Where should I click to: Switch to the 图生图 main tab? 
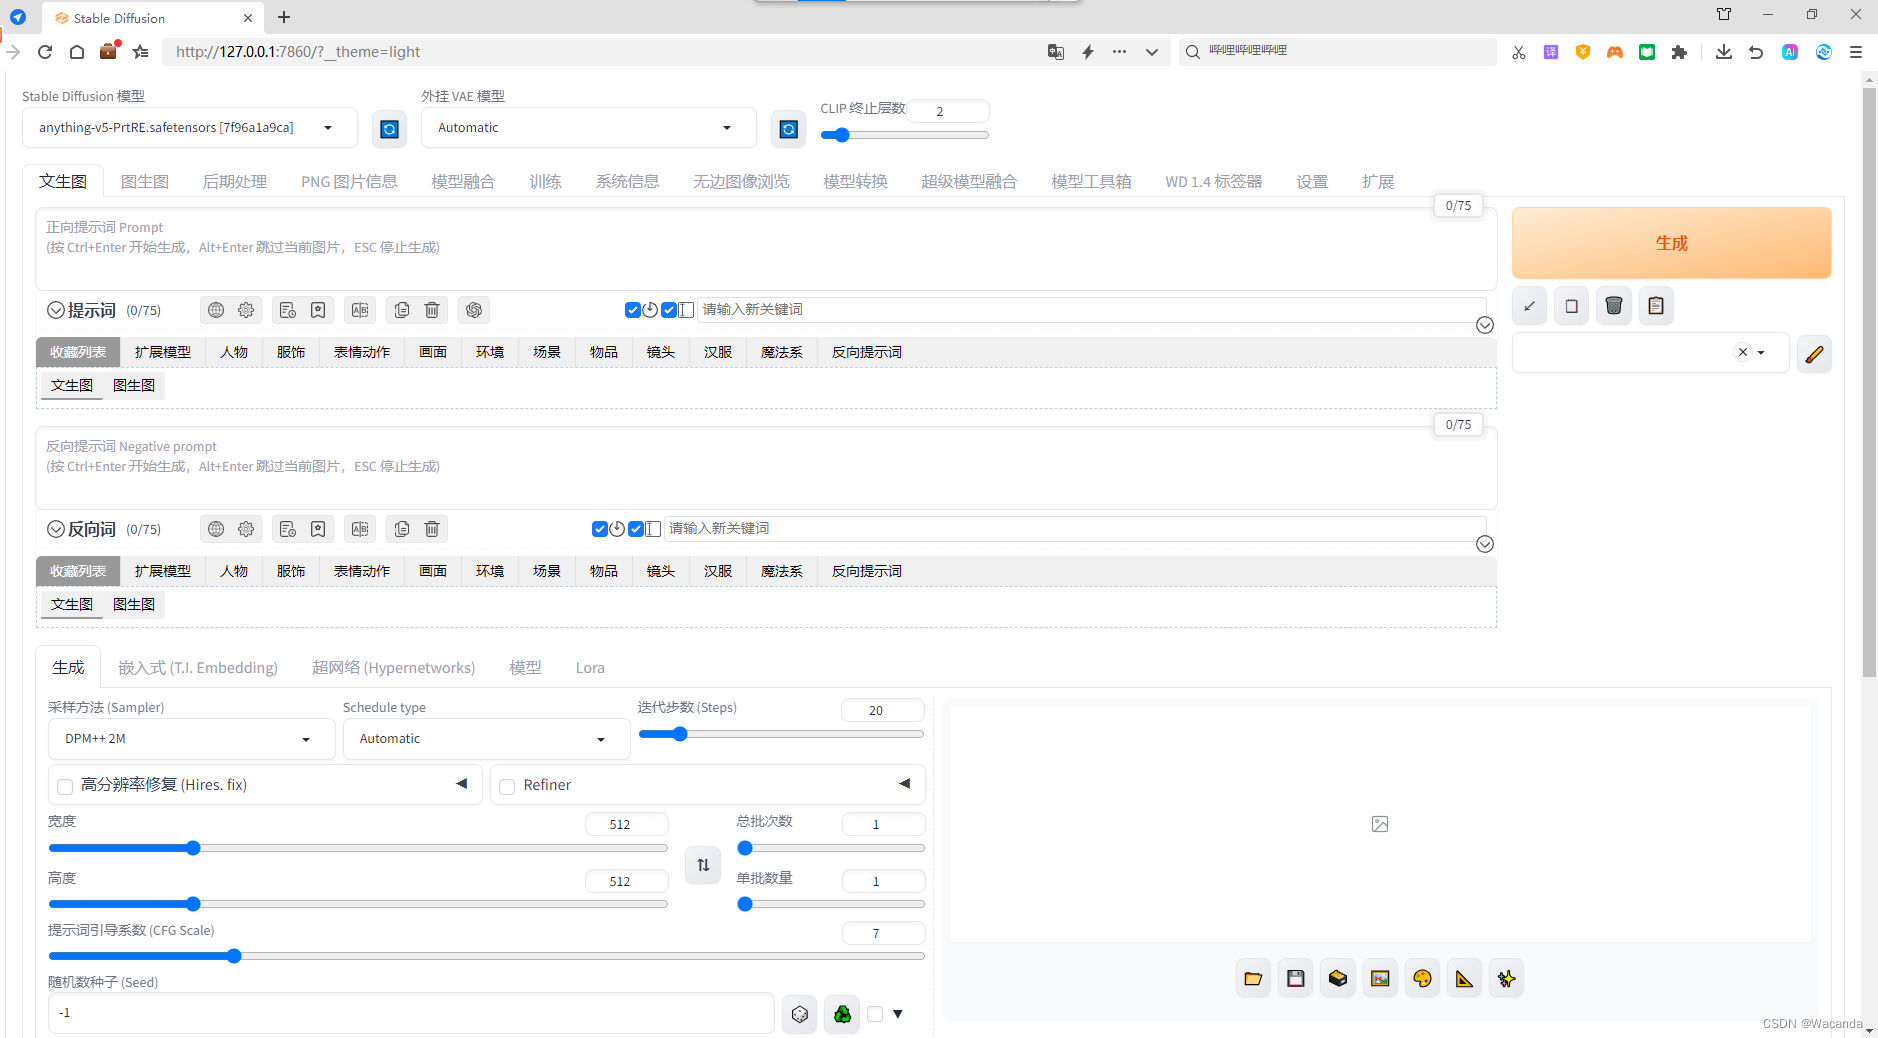pyautogui.click(x=145, y=182)
